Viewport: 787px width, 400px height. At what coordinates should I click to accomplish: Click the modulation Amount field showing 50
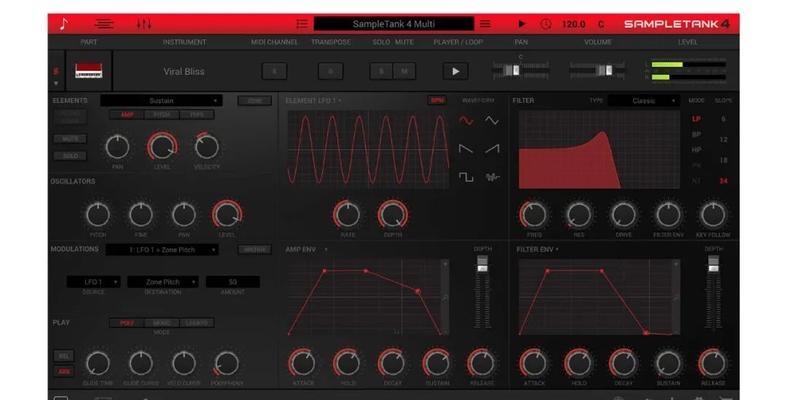pos(233,282)
